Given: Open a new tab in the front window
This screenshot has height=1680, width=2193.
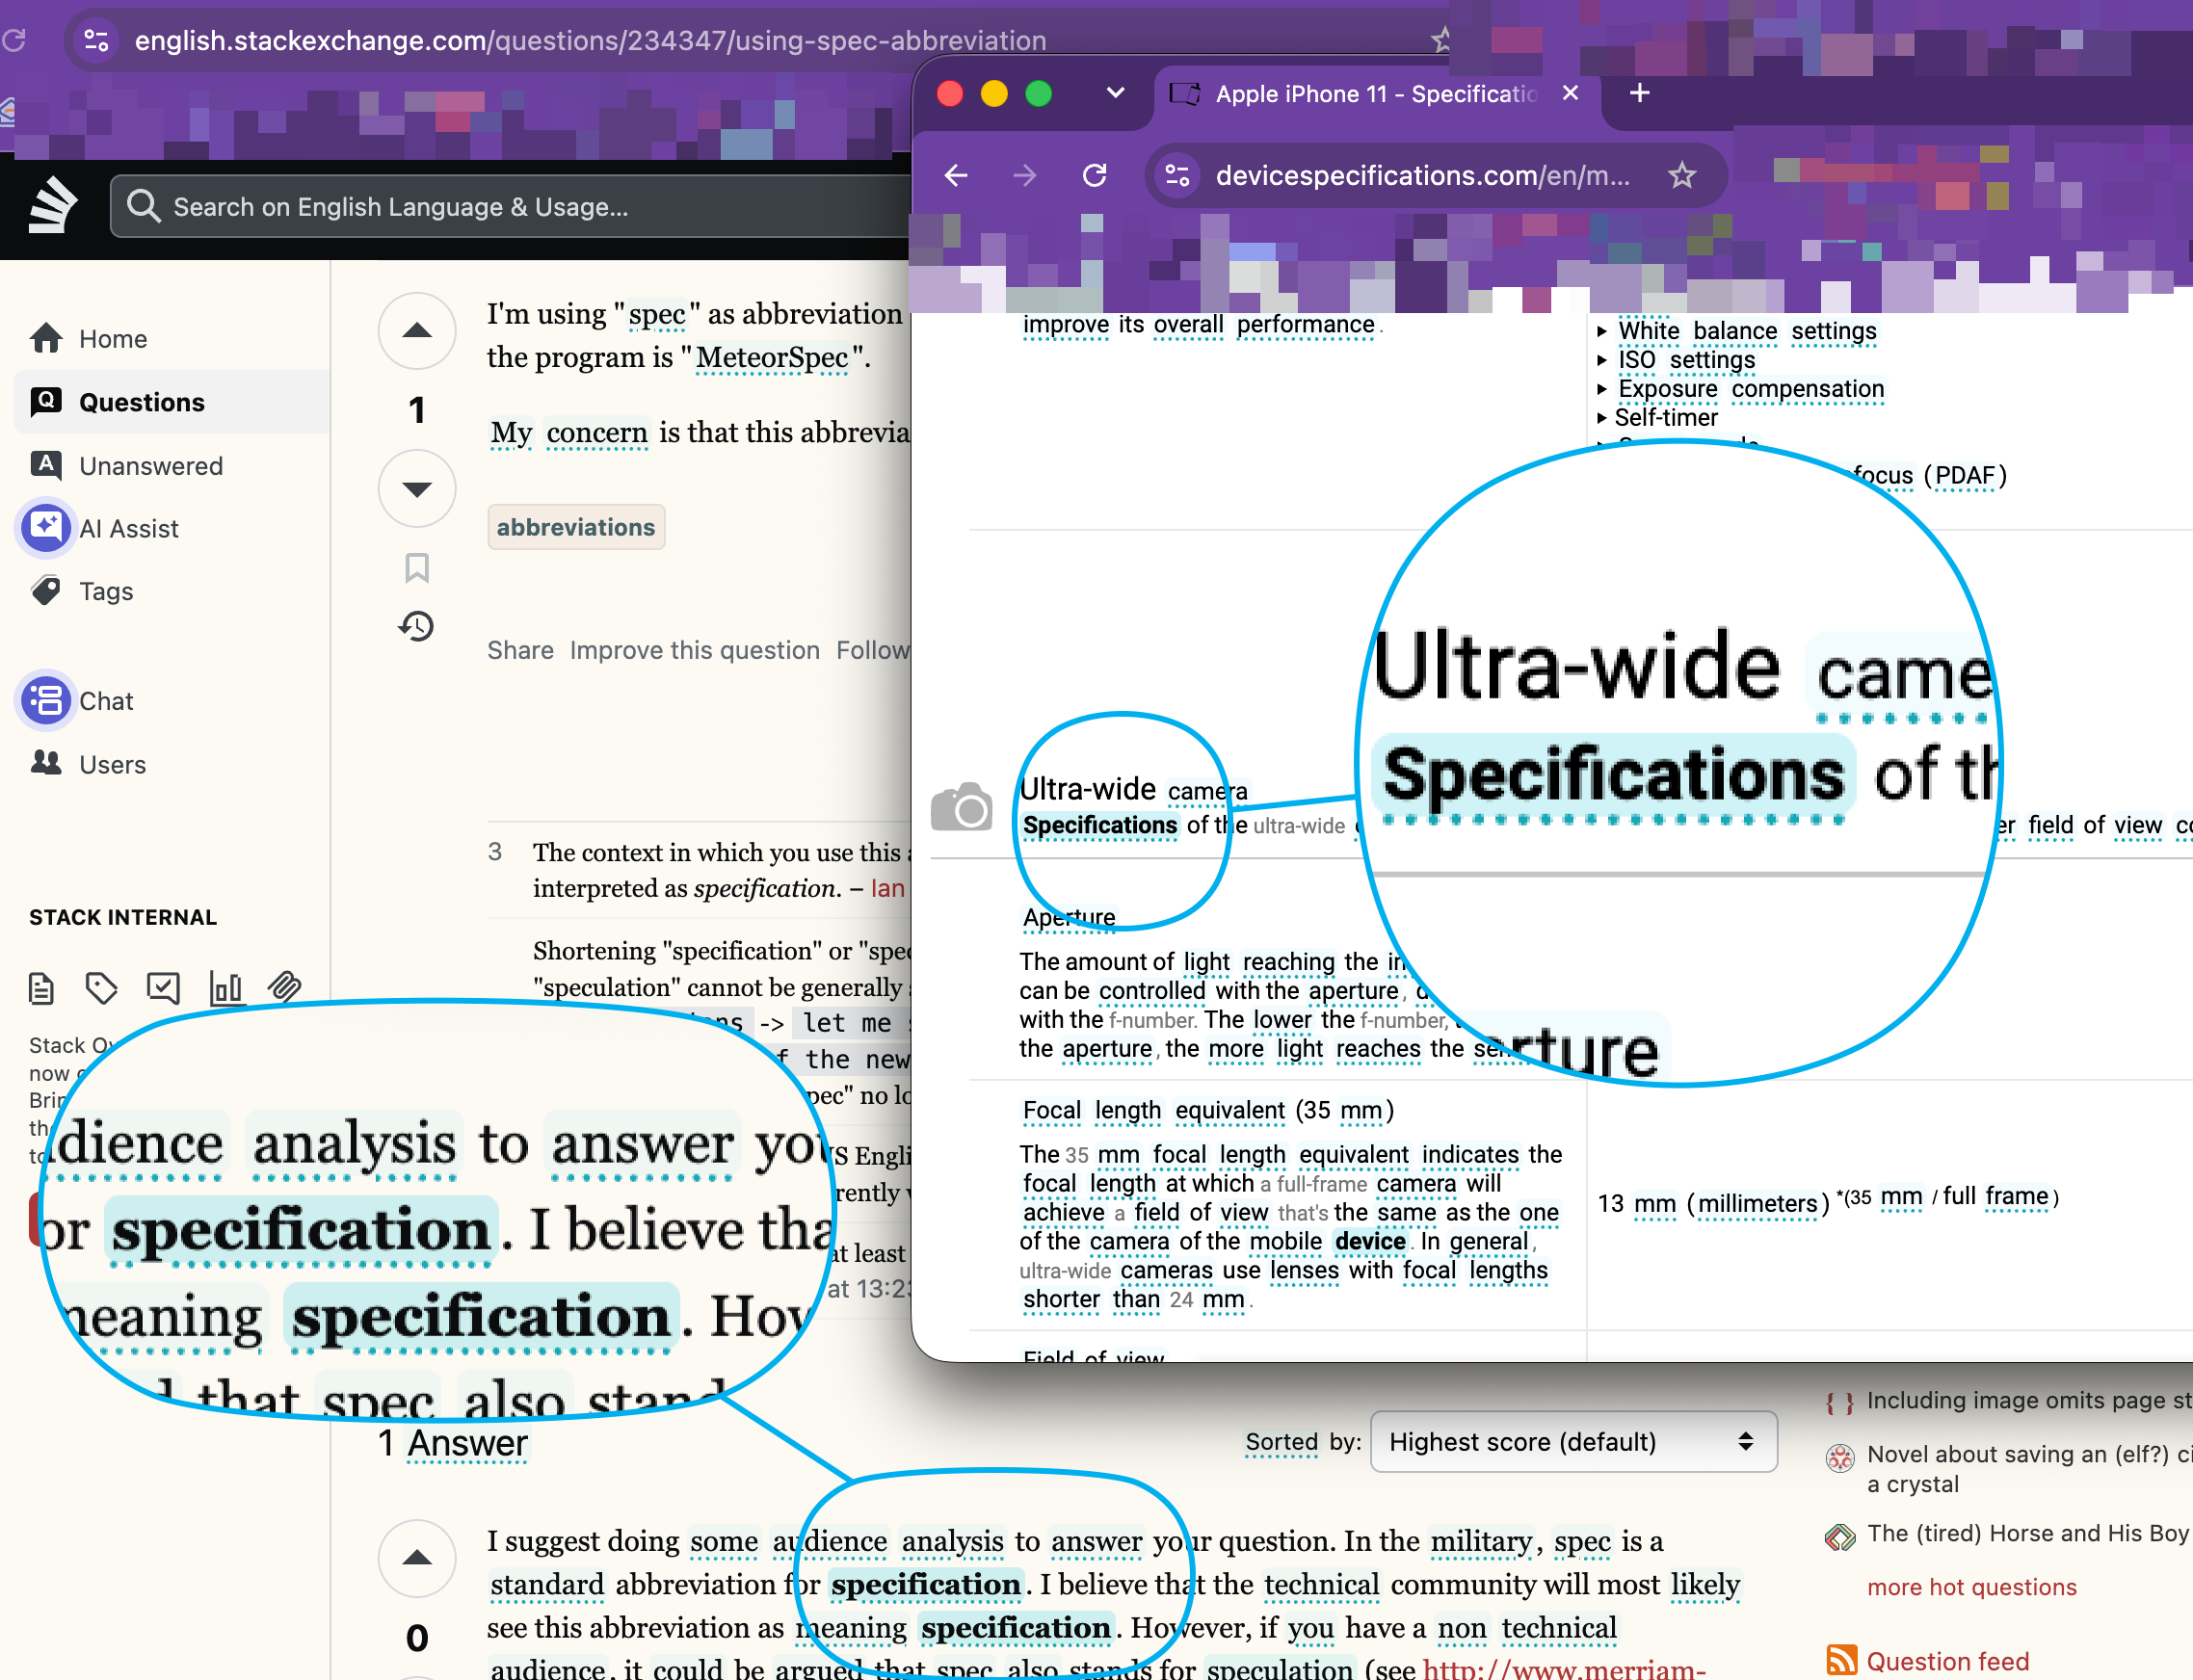Looking at the screenshot, I should click(1640, 93).
